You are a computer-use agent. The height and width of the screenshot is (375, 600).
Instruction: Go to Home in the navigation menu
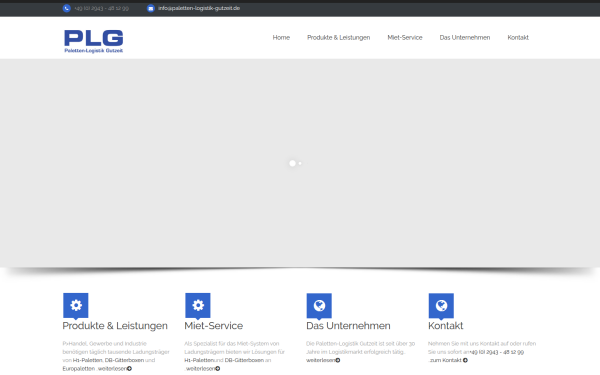[x=281, y=38]
